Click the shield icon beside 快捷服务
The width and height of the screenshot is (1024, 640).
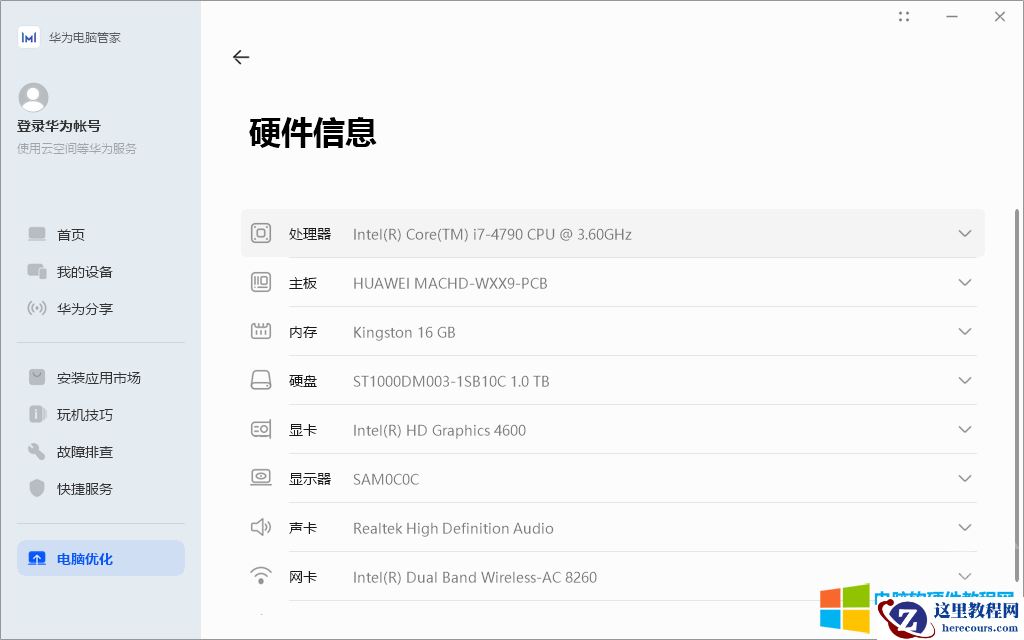(x=36, y=488)
